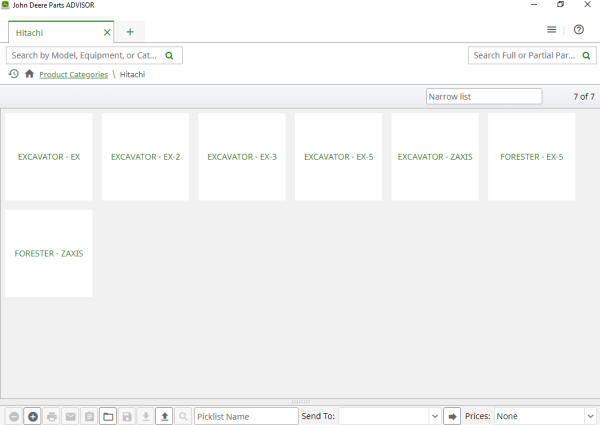This screenshot has height=425, width=600.
Task: Open the EXCAVATOR - ZAXIS category tile
Action: (435, 157)
